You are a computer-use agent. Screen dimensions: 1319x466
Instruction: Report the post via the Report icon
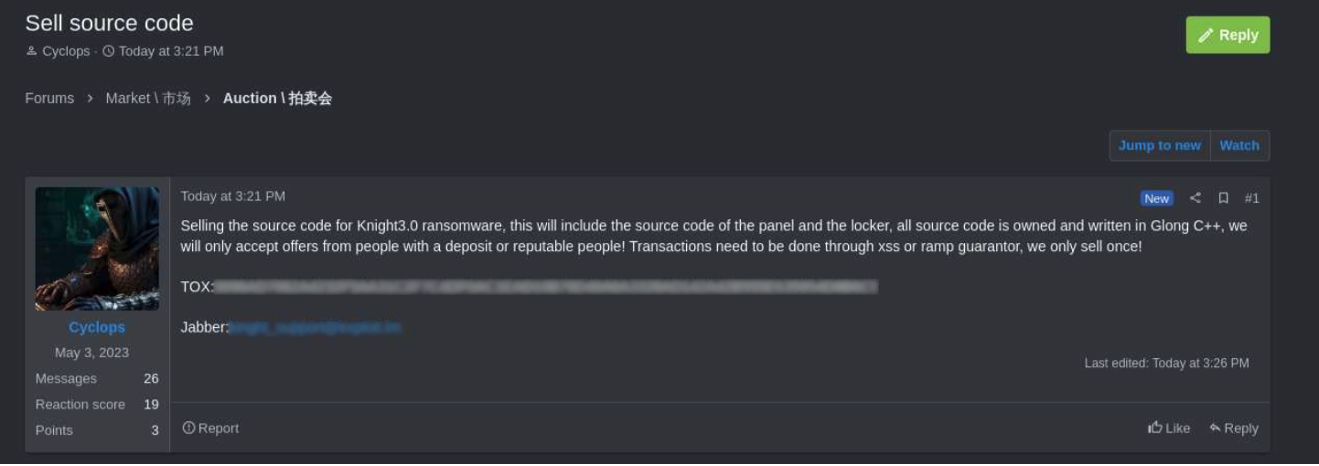(211, 428)
